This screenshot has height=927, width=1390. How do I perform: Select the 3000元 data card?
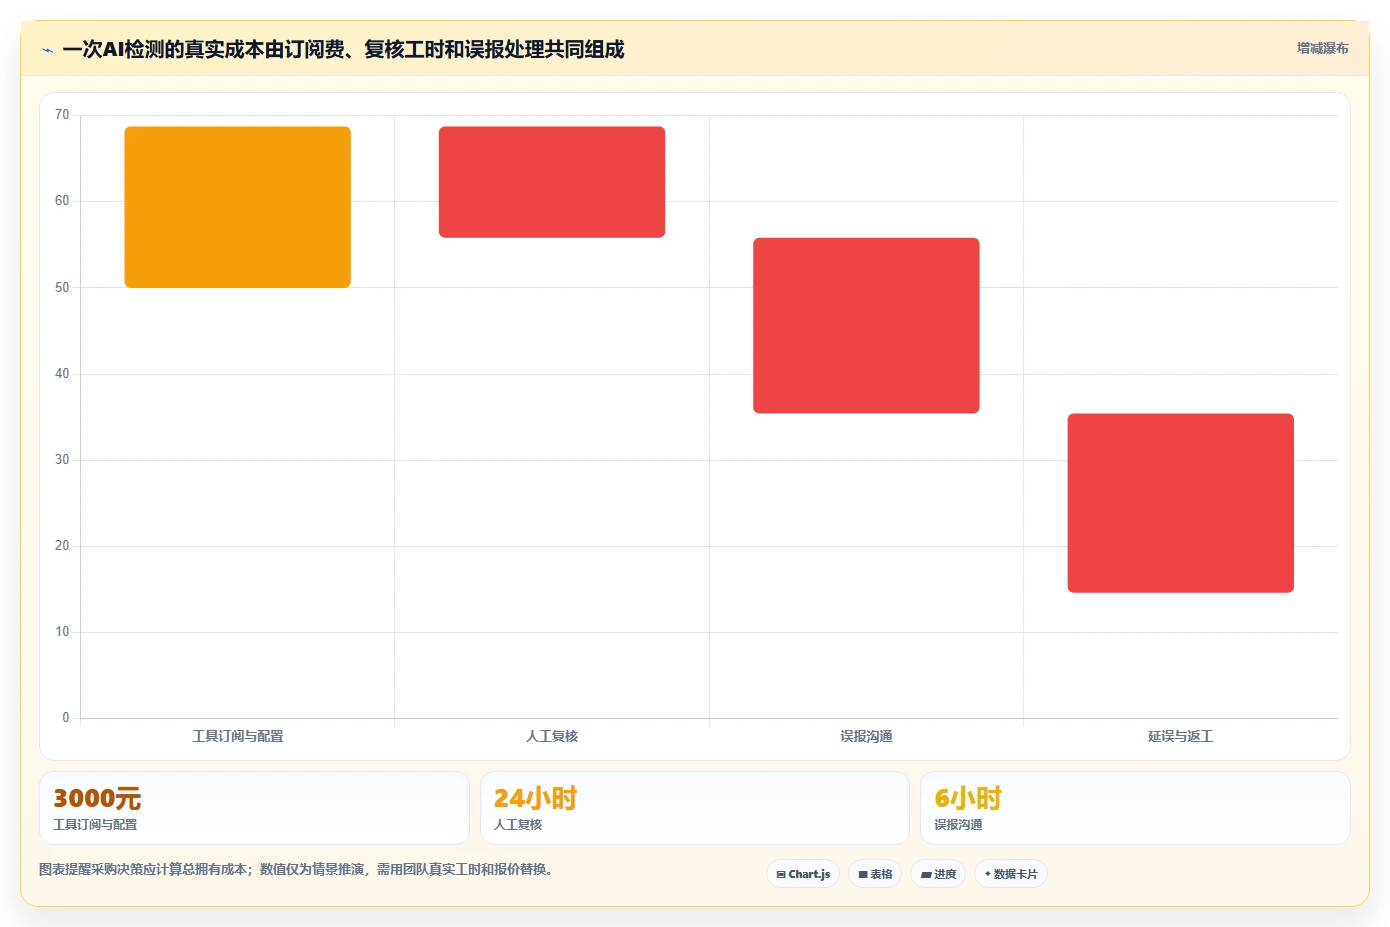254,808
